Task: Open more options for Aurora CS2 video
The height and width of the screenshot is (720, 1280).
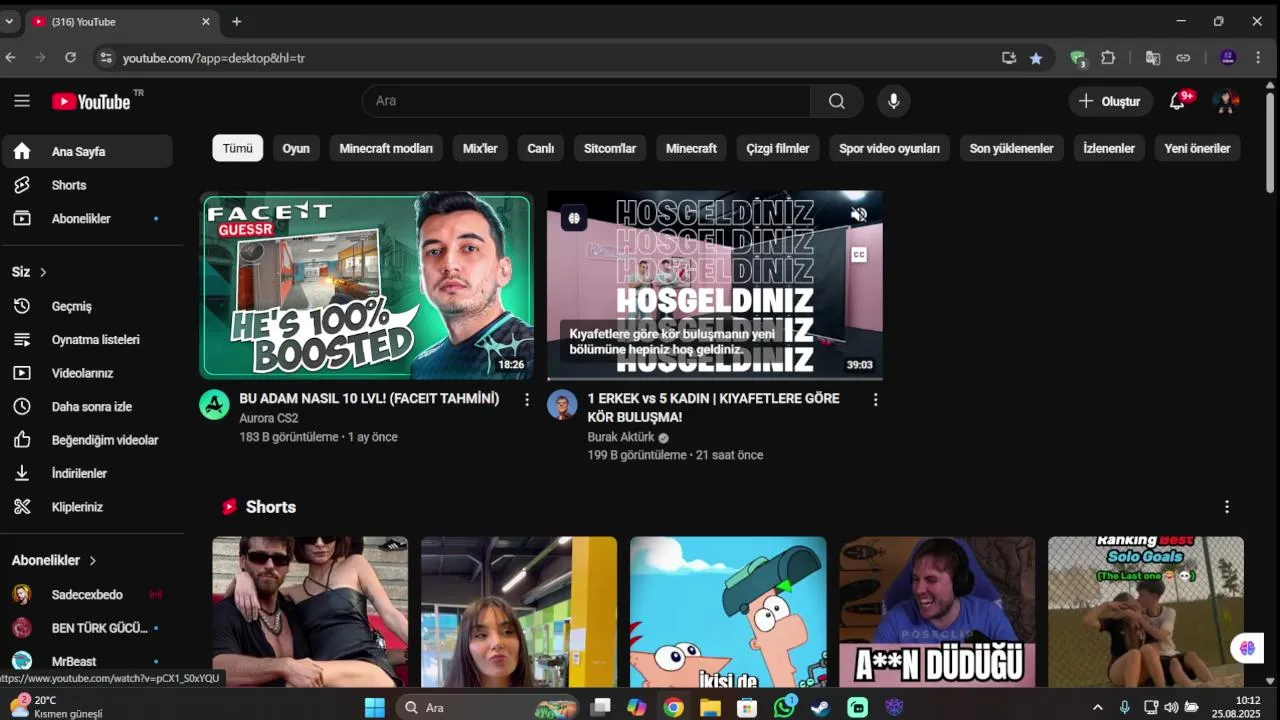Action: (x=527, y=399)
